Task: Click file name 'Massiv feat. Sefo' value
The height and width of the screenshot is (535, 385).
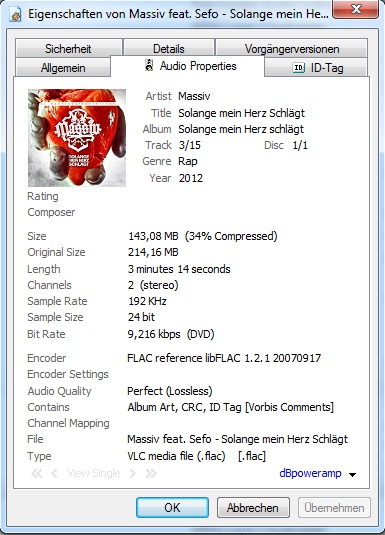Action: coord(238,439)
